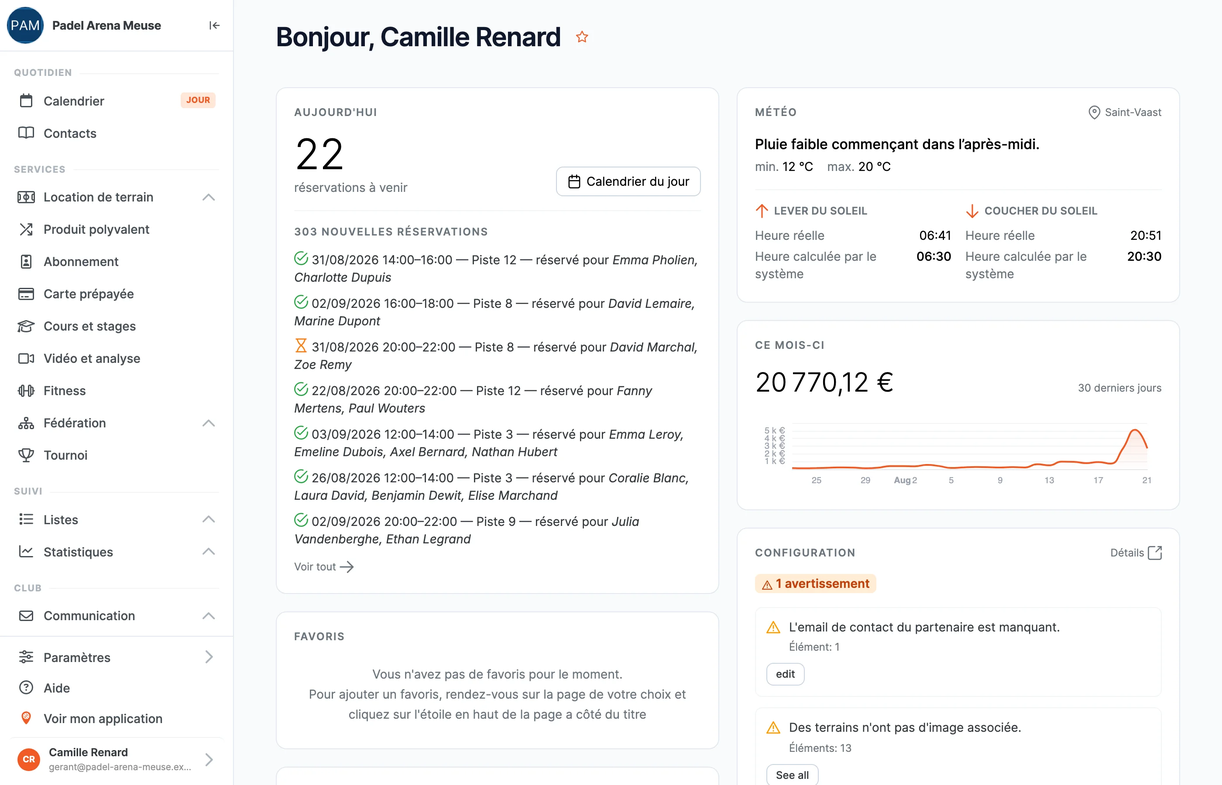Expand the Location de terrain submenu chevron
The image size is (1222, 785).
coord(209,197)
